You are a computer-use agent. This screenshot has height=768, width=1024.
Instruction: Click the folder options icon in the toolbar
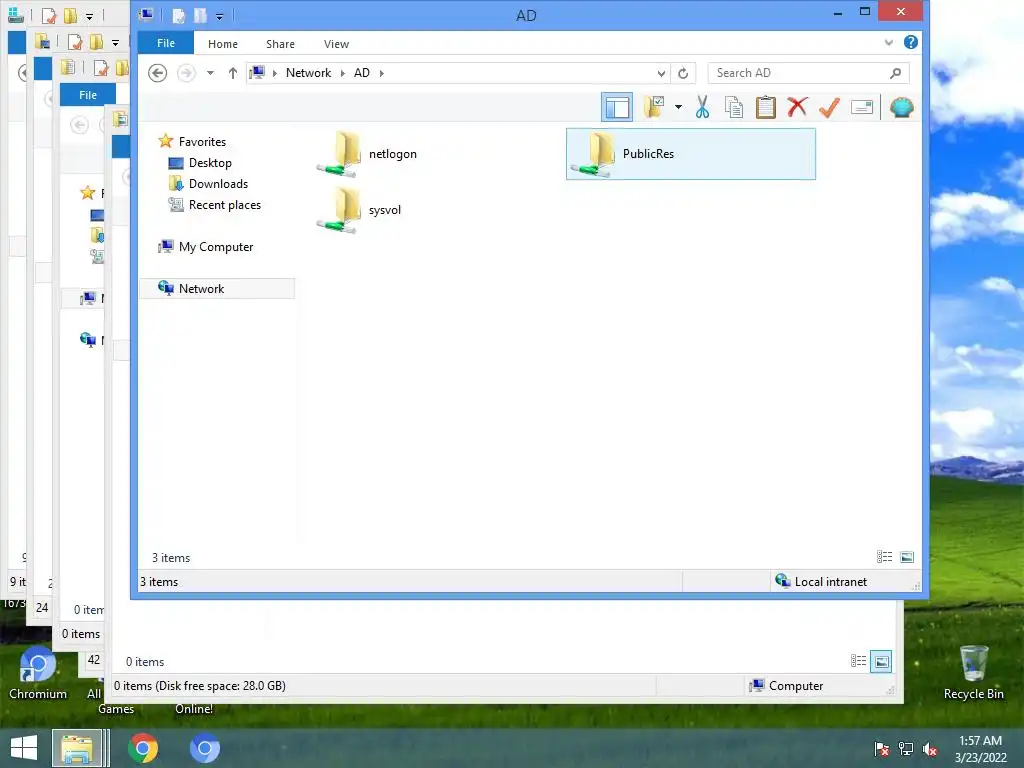[x=654, y=107]
